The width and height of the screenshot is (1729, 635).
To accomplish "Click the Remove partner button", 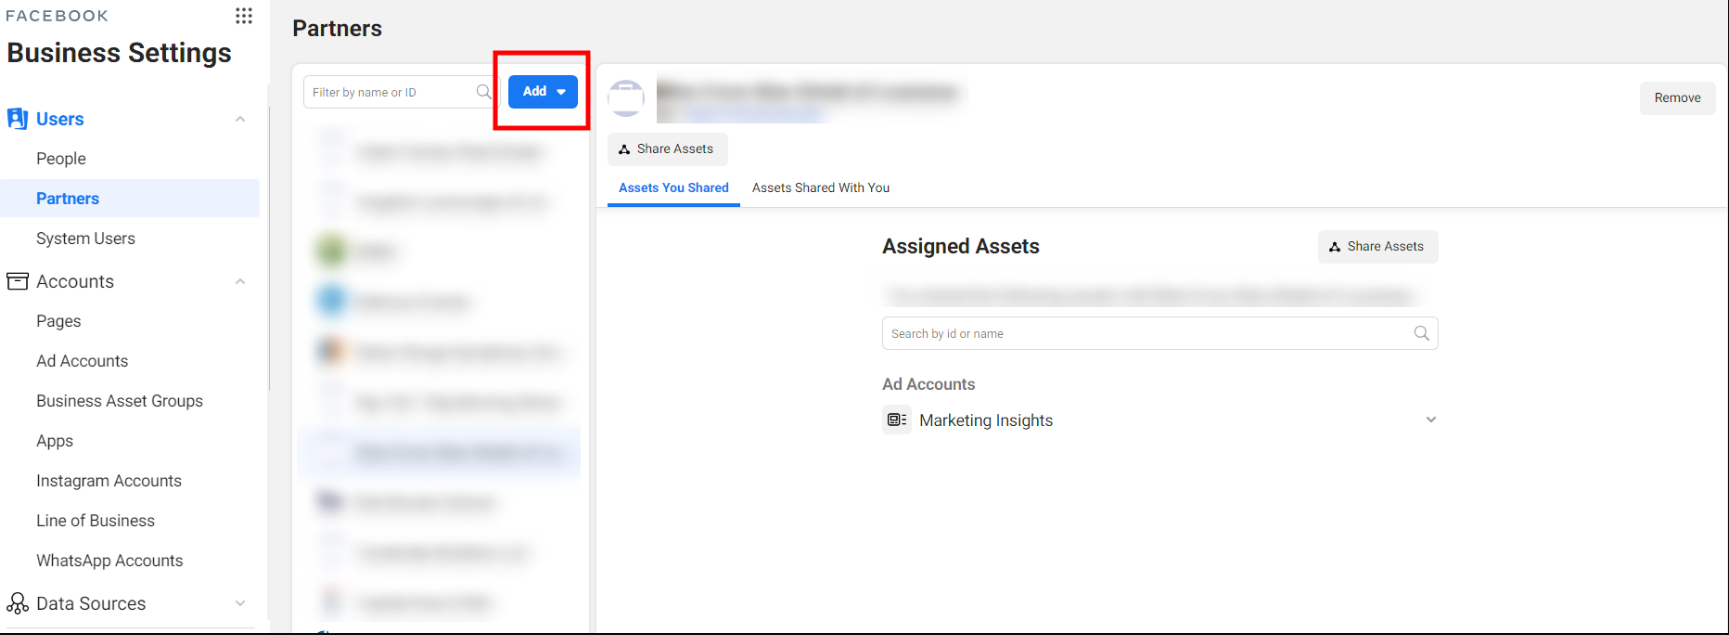I will [1677, 98].
